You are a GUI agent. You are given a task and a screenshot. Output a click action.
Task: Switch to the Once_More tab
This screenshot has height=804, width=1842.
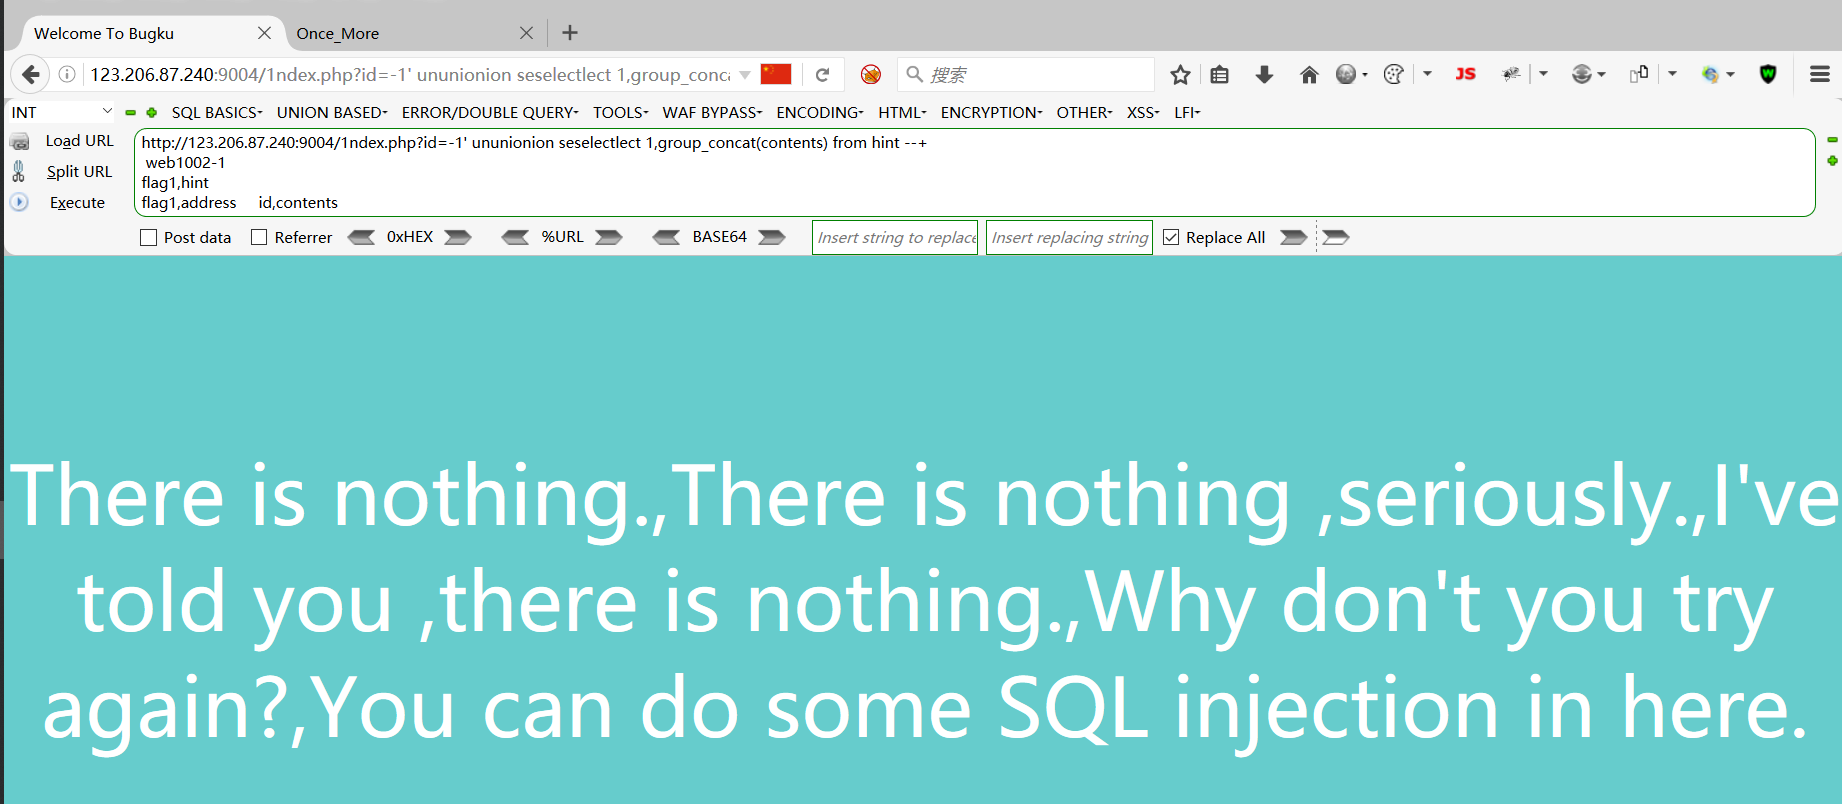pos(415,33)
